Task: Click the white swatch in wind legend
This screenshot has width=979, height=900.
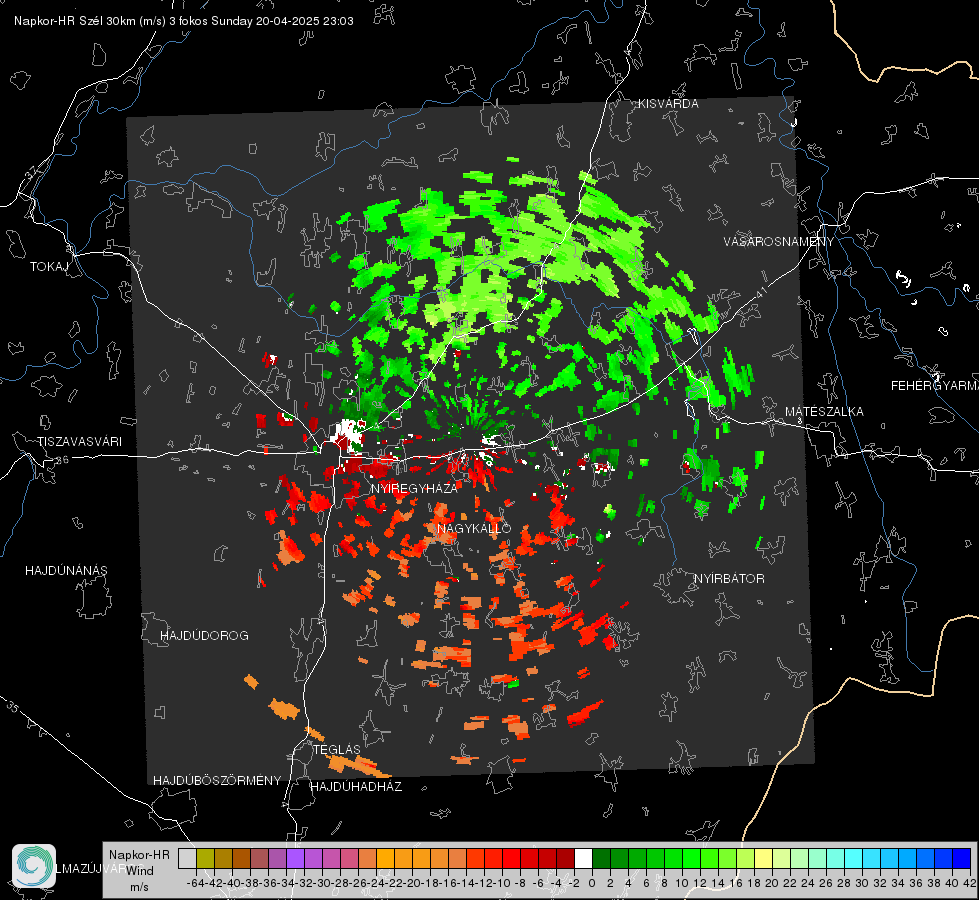Action: [583, 858]
